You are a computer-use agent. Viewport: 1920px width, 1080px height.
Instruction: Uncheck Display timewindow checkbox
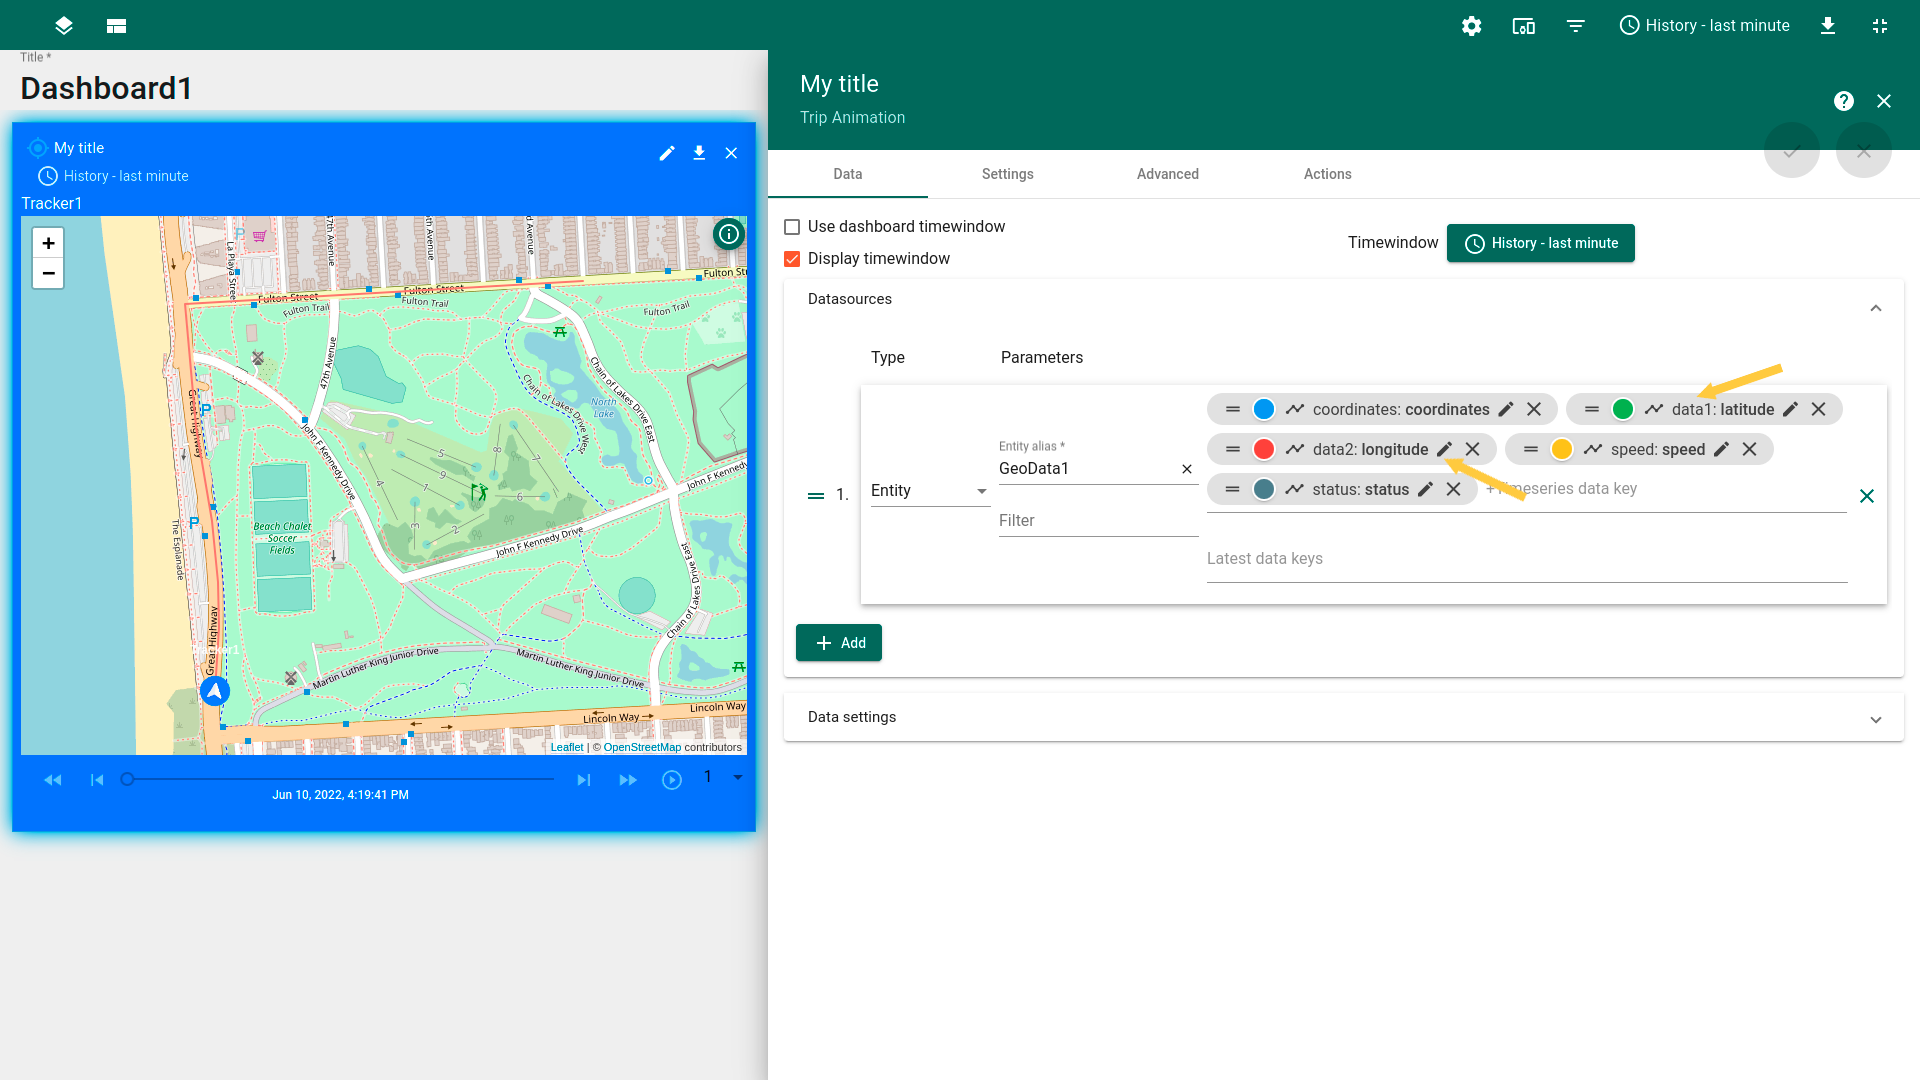click(792, 259)
